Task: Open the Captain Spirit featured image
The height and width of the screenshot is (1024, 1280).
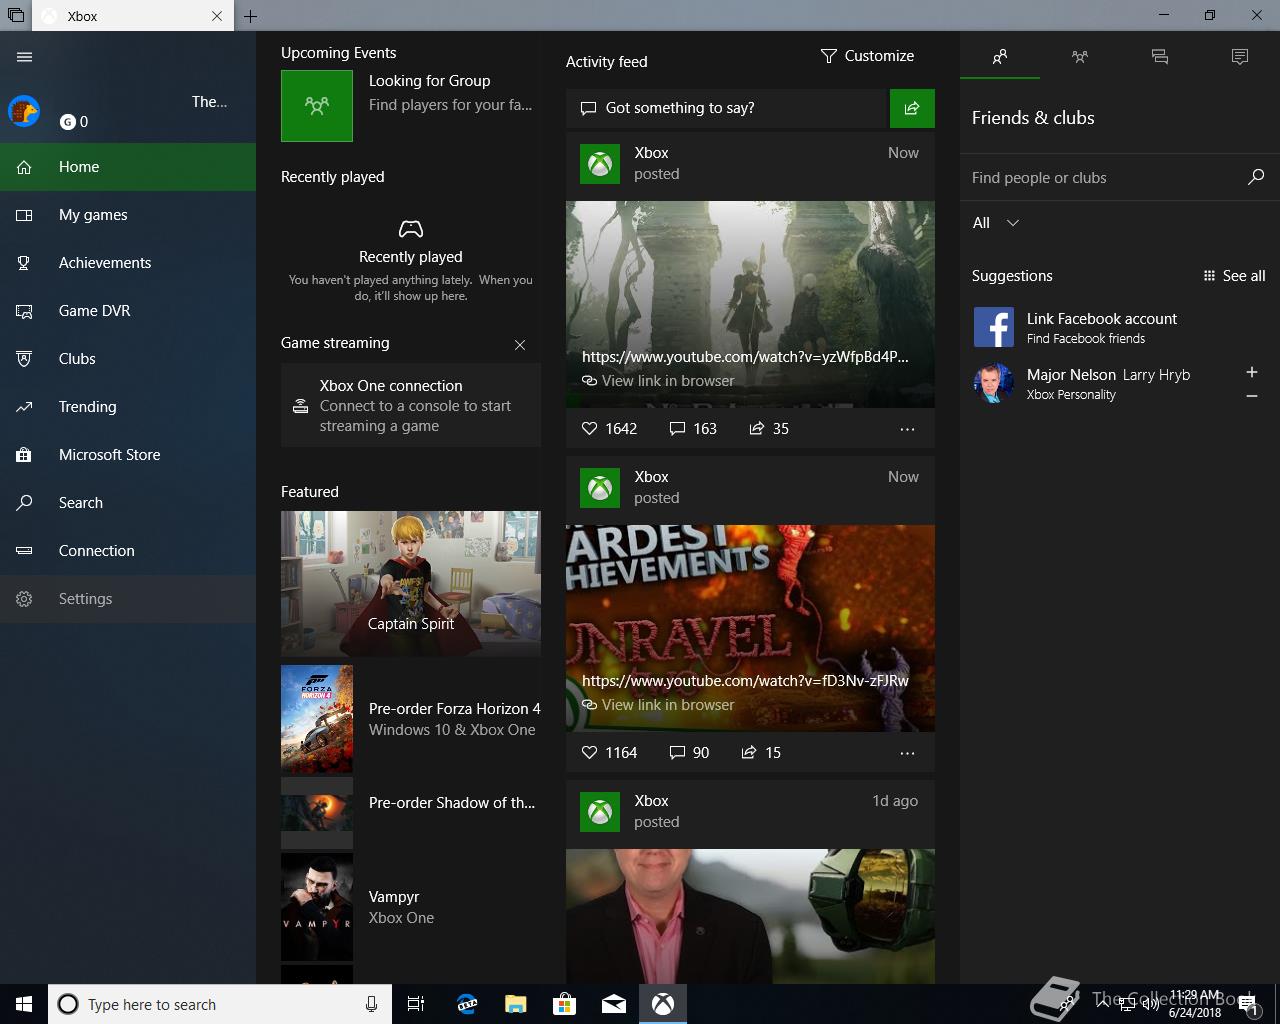Action: (x=411, y=584)
